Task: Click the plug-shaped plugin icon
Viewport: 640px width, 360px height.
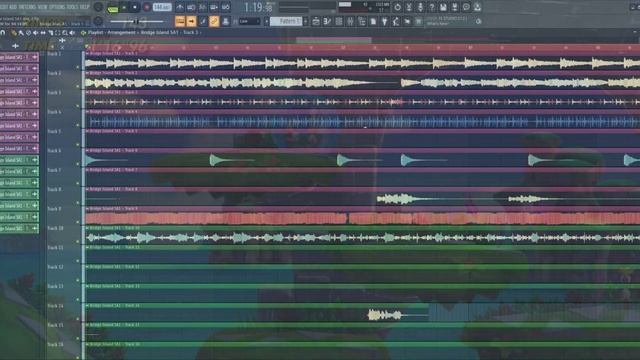Action: pos(384,22)
